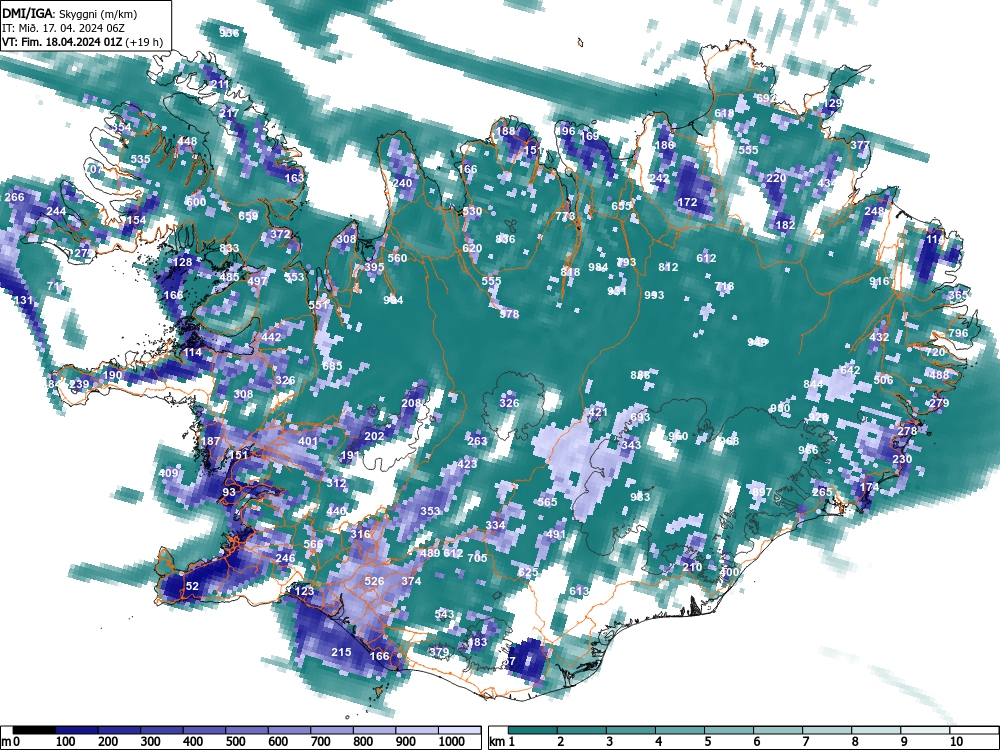
Task: Click the map value 266 at the west edge
Action: 14,197
